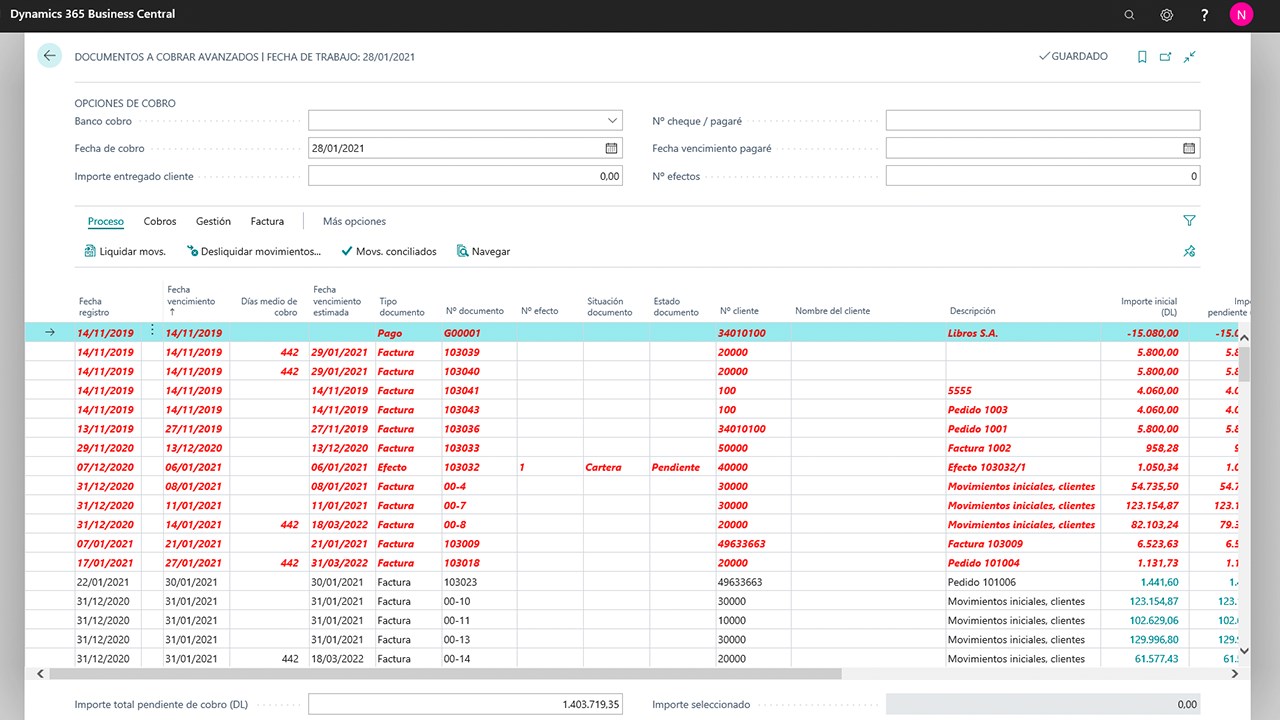The height and width of the screenshot is (720, 1280).
Task: Collapse the page with the shrink arrows icon
Action: click(1190, 57)
